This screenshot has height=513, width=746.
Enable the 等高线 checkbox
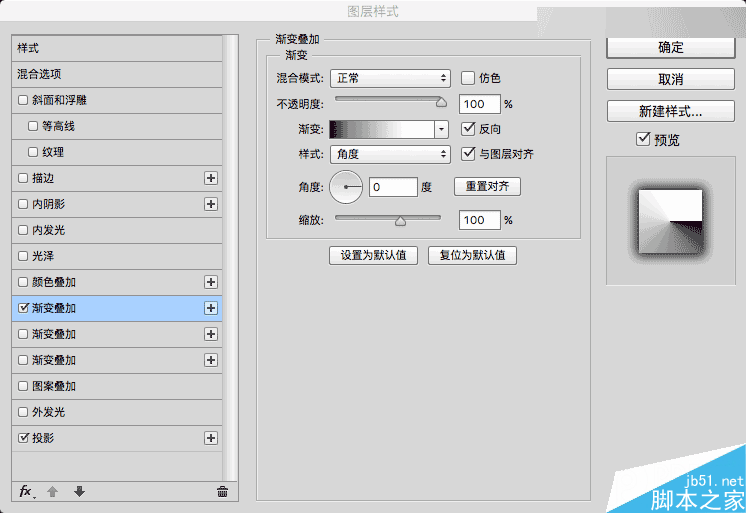33,126
